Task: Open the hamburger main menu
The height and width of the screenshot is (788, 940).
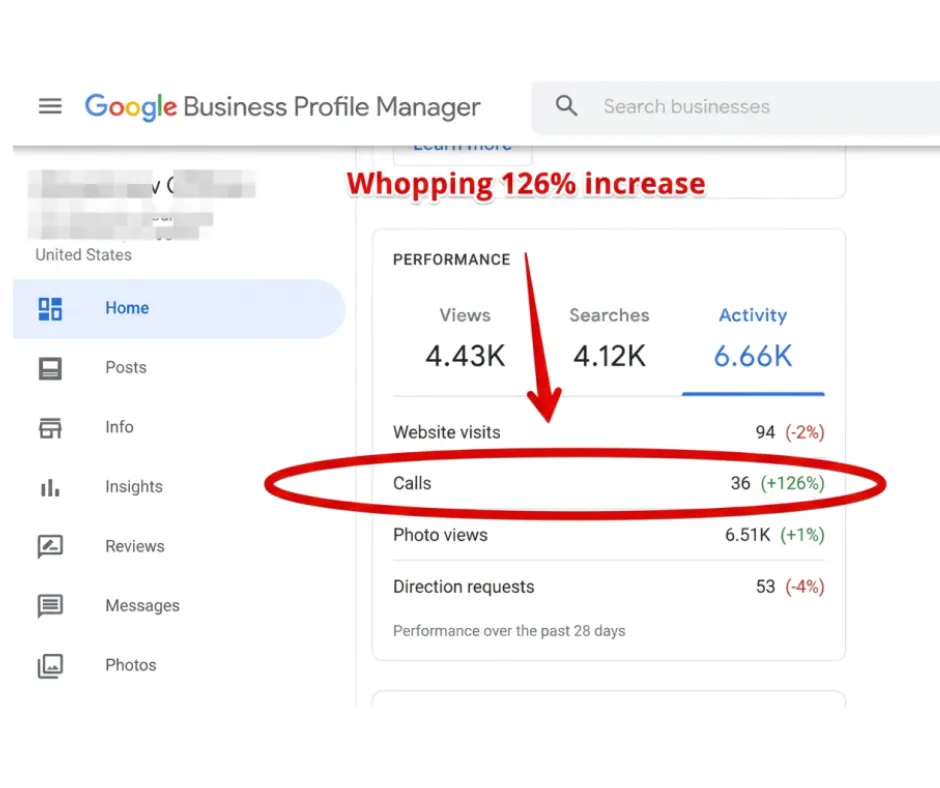Action: tap(50, 106)
